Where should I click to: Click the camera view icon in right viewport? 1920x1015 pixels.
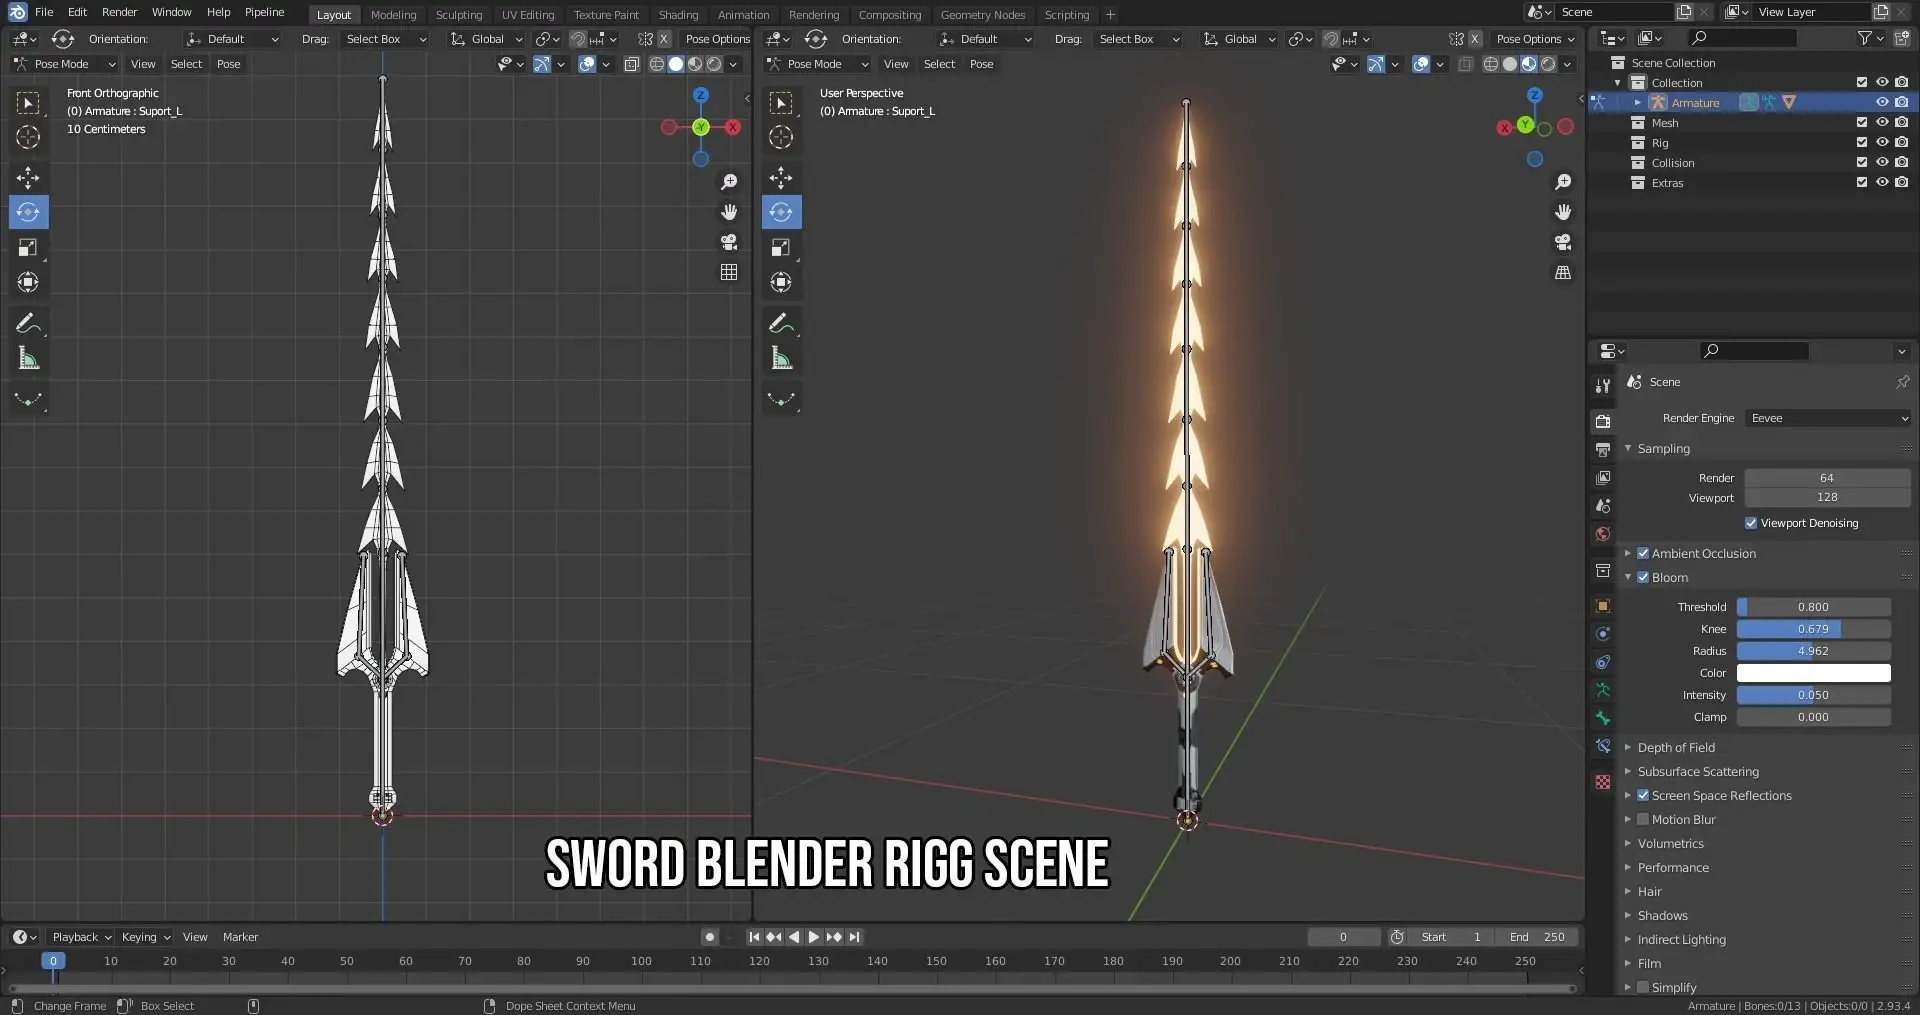tap(1563, 242)
